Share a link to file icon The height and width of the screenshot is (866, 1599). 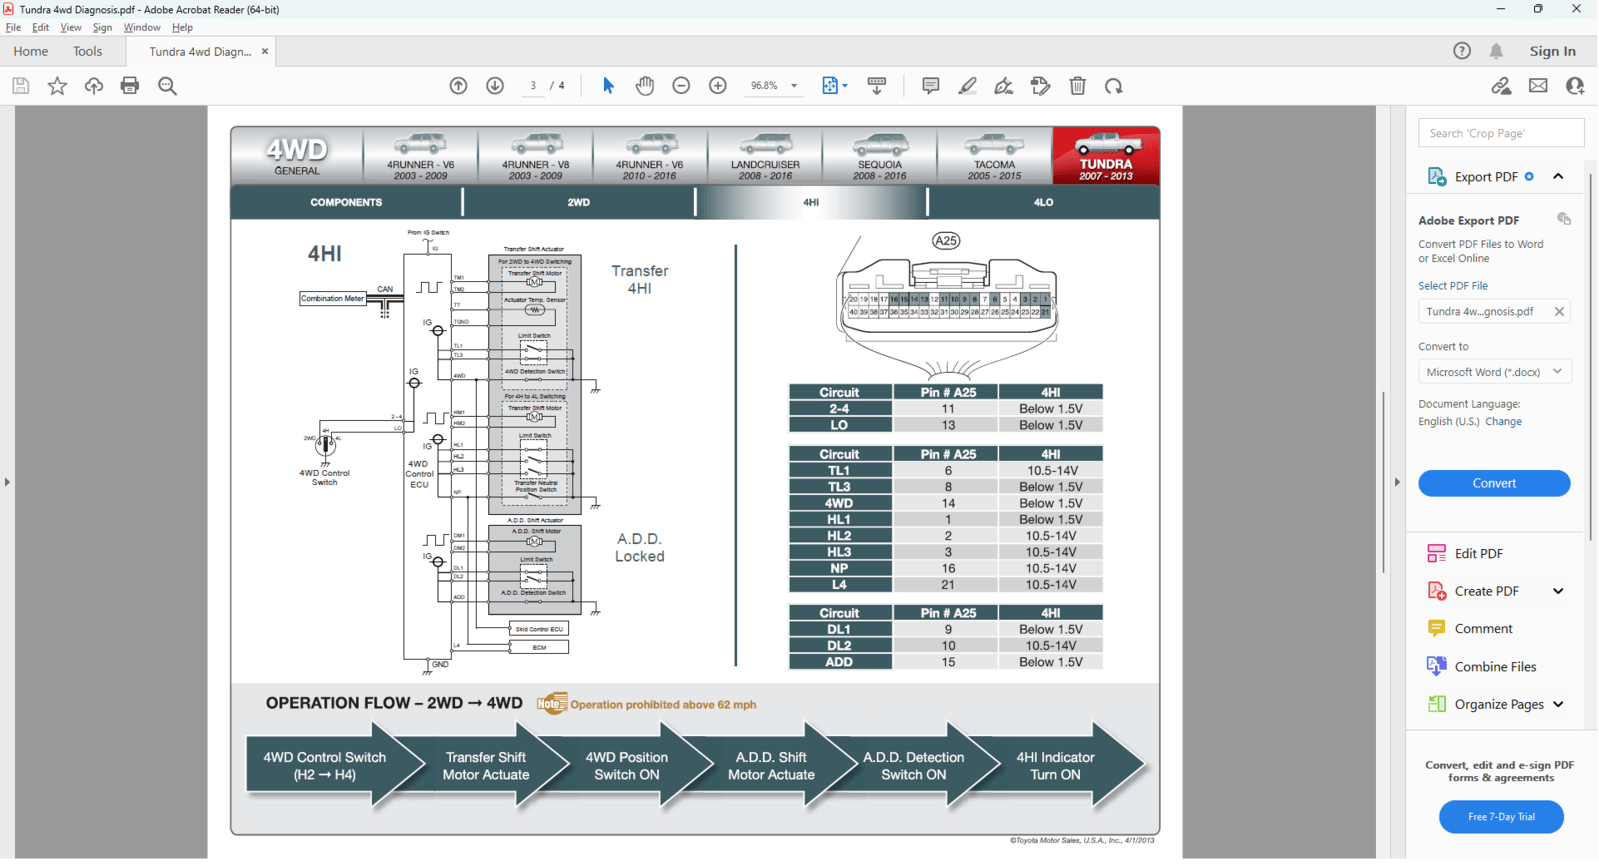1501,86
